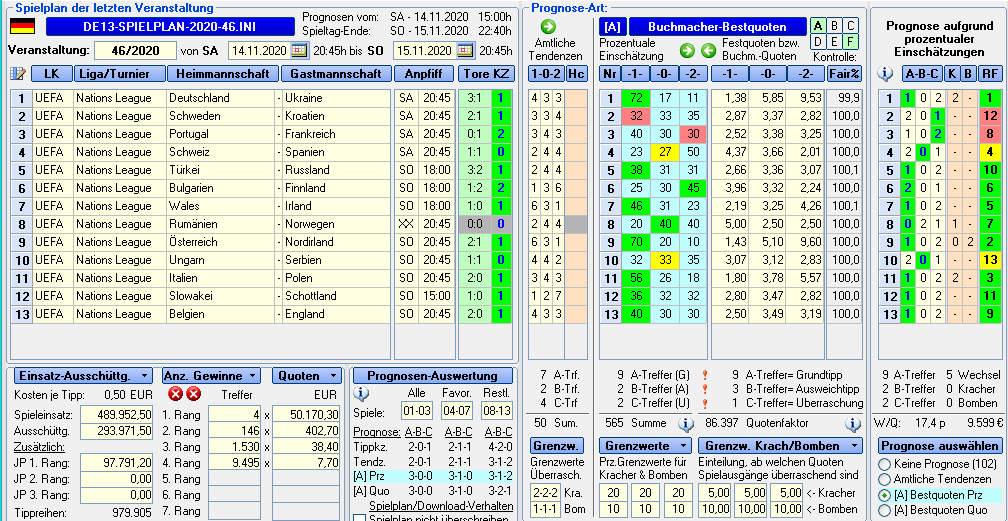Click info icon next to 565 Summe
The height and width of the screenshot is (521, 1008).
pyautogui.click(x=686, y=424)
